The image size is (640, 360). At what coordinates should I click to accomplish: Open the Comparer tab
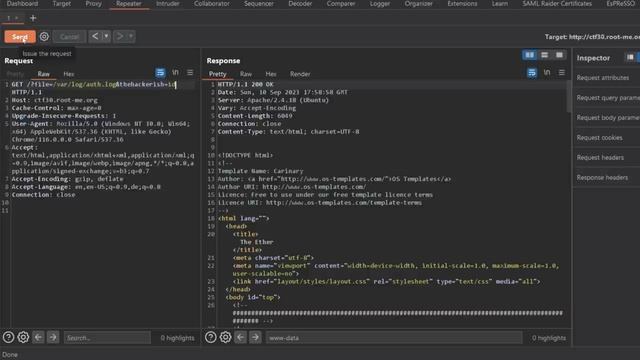(x=341, y=4)
